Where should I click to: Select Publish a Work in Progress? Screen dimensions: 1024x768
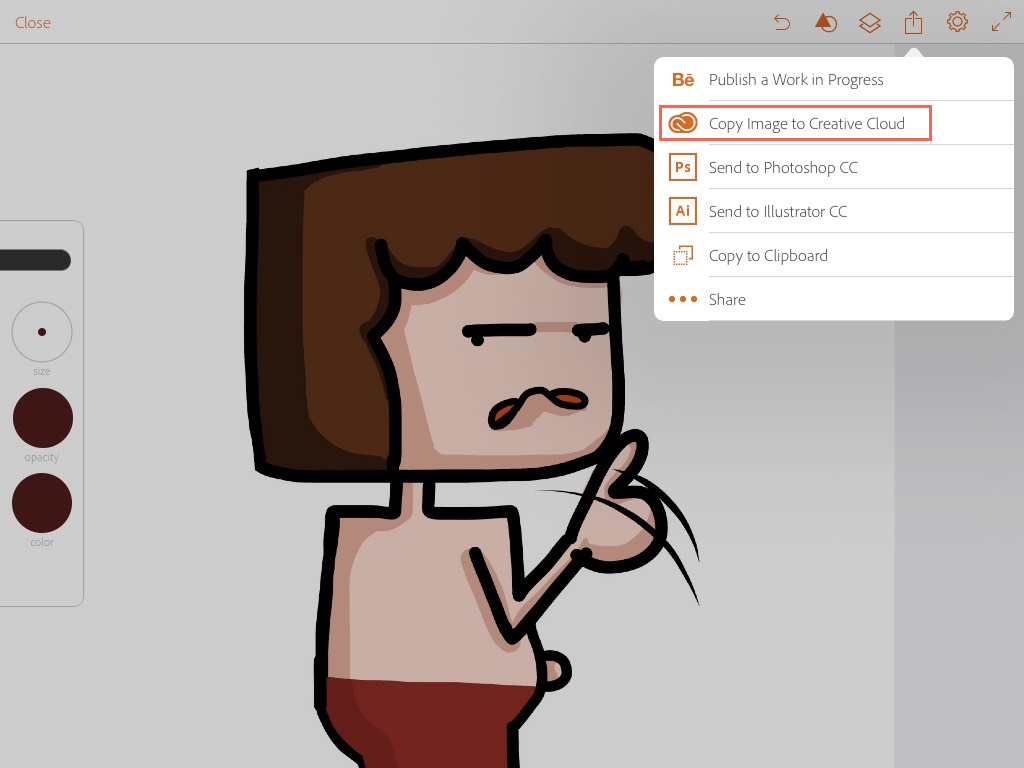834,79
